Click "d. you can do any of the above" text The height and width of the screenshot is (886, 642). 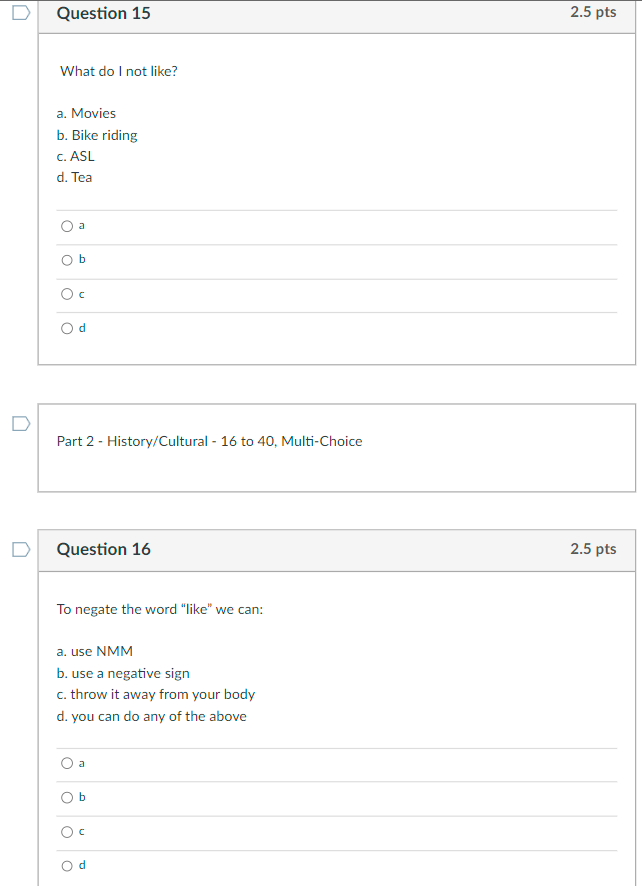pyautogui.click(x=151, y=716)
